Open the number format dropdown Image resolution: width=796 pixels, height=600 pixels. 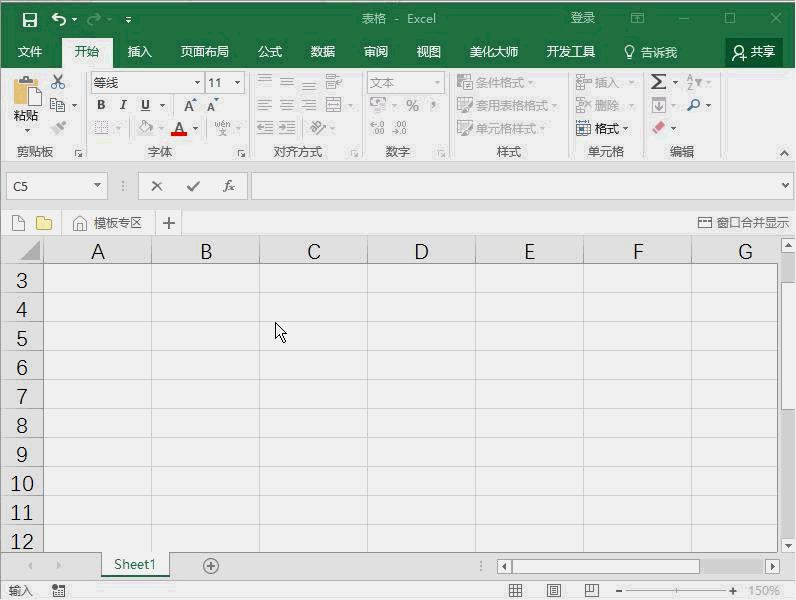[x=437, y=82]
